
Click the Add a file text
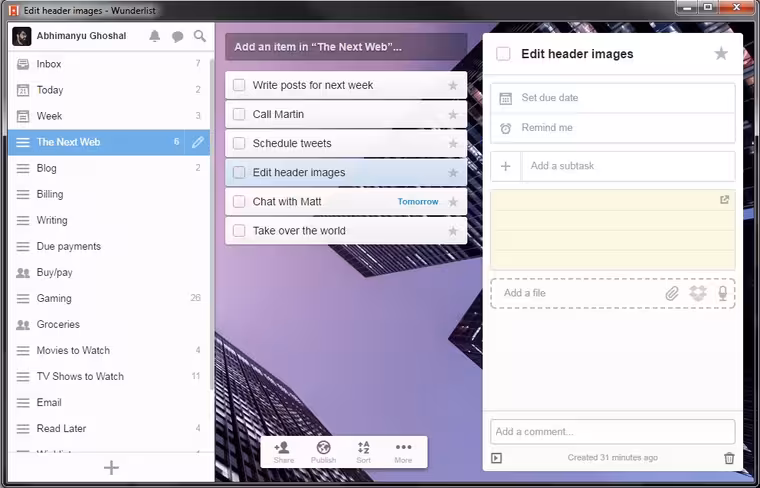(x=524, y=293)
